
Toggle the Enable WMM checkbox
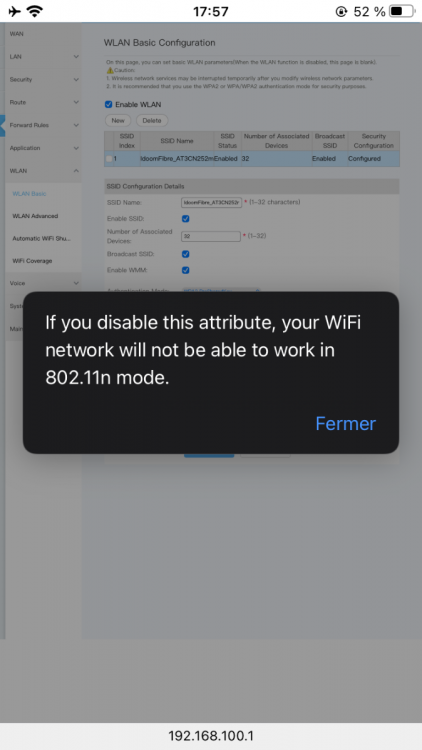pyautogui.click(x=186, y=270)
